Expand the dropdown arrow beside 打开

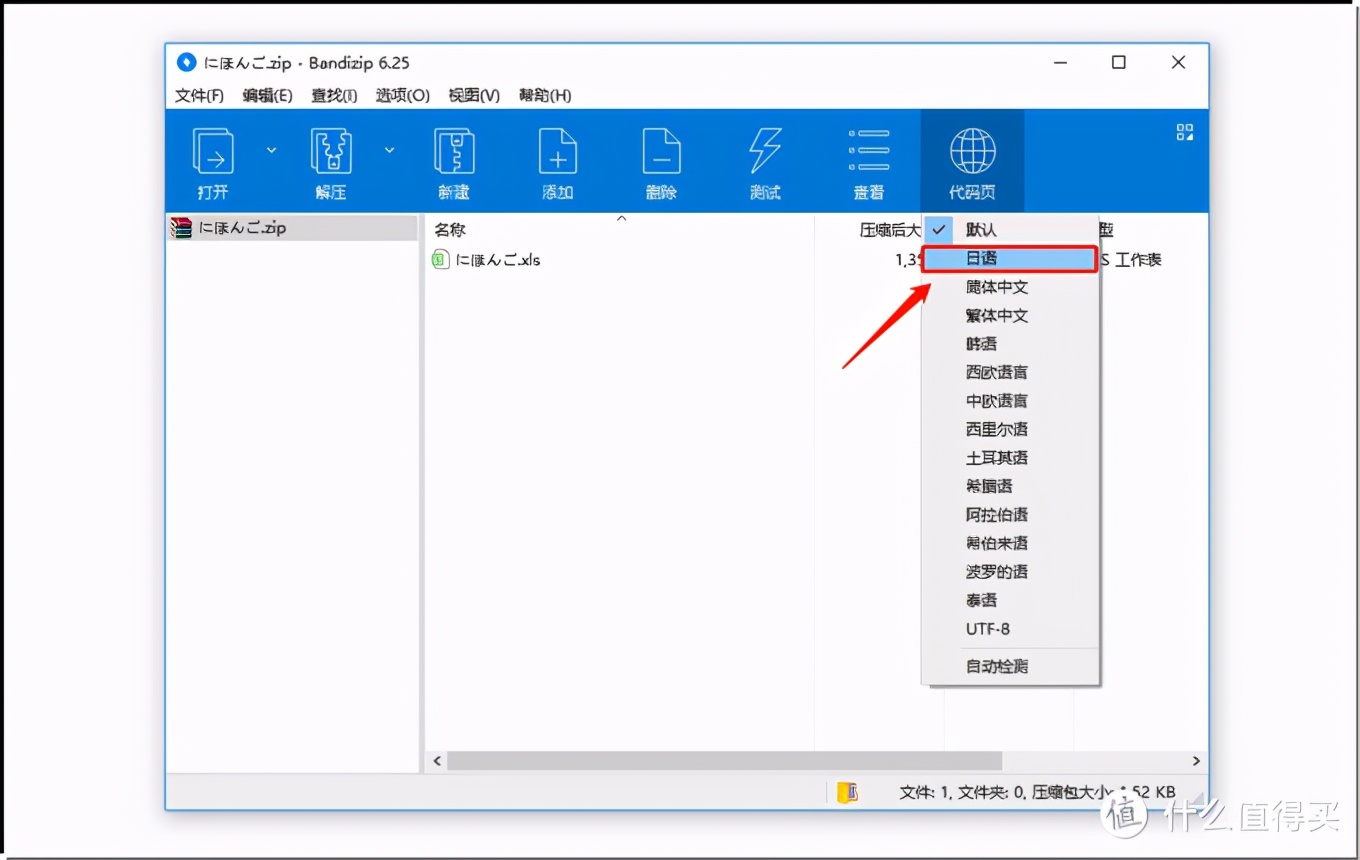tap(270, 150)
